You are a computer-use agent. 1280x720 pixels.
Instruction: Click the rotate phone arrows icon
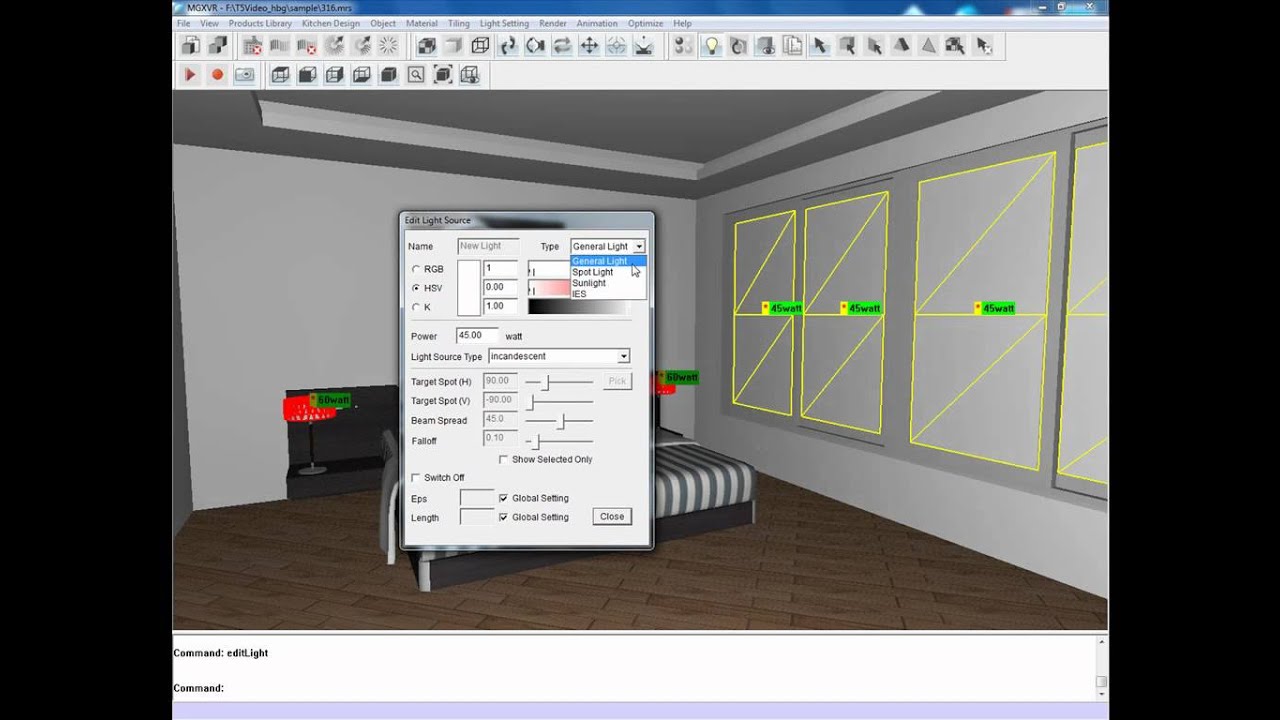pos(508,45)
